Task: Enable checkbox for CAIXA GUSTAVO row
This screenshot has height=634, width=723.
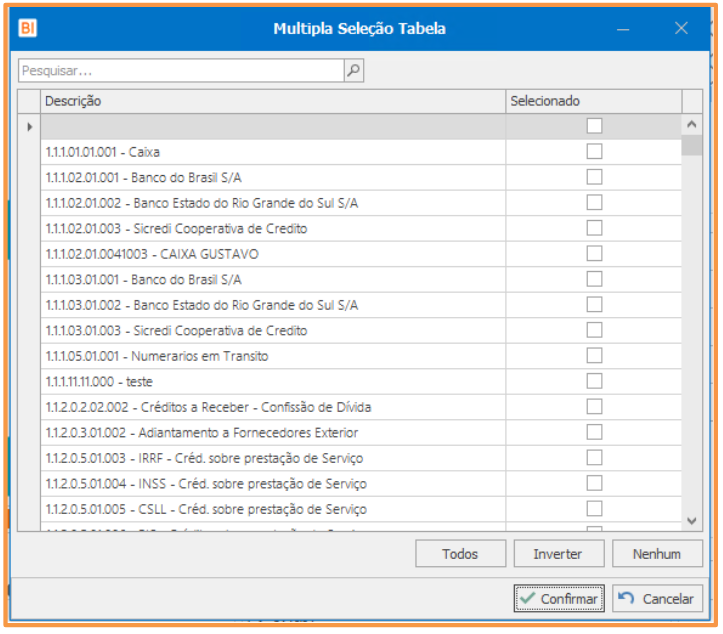Action: [594, 253]
